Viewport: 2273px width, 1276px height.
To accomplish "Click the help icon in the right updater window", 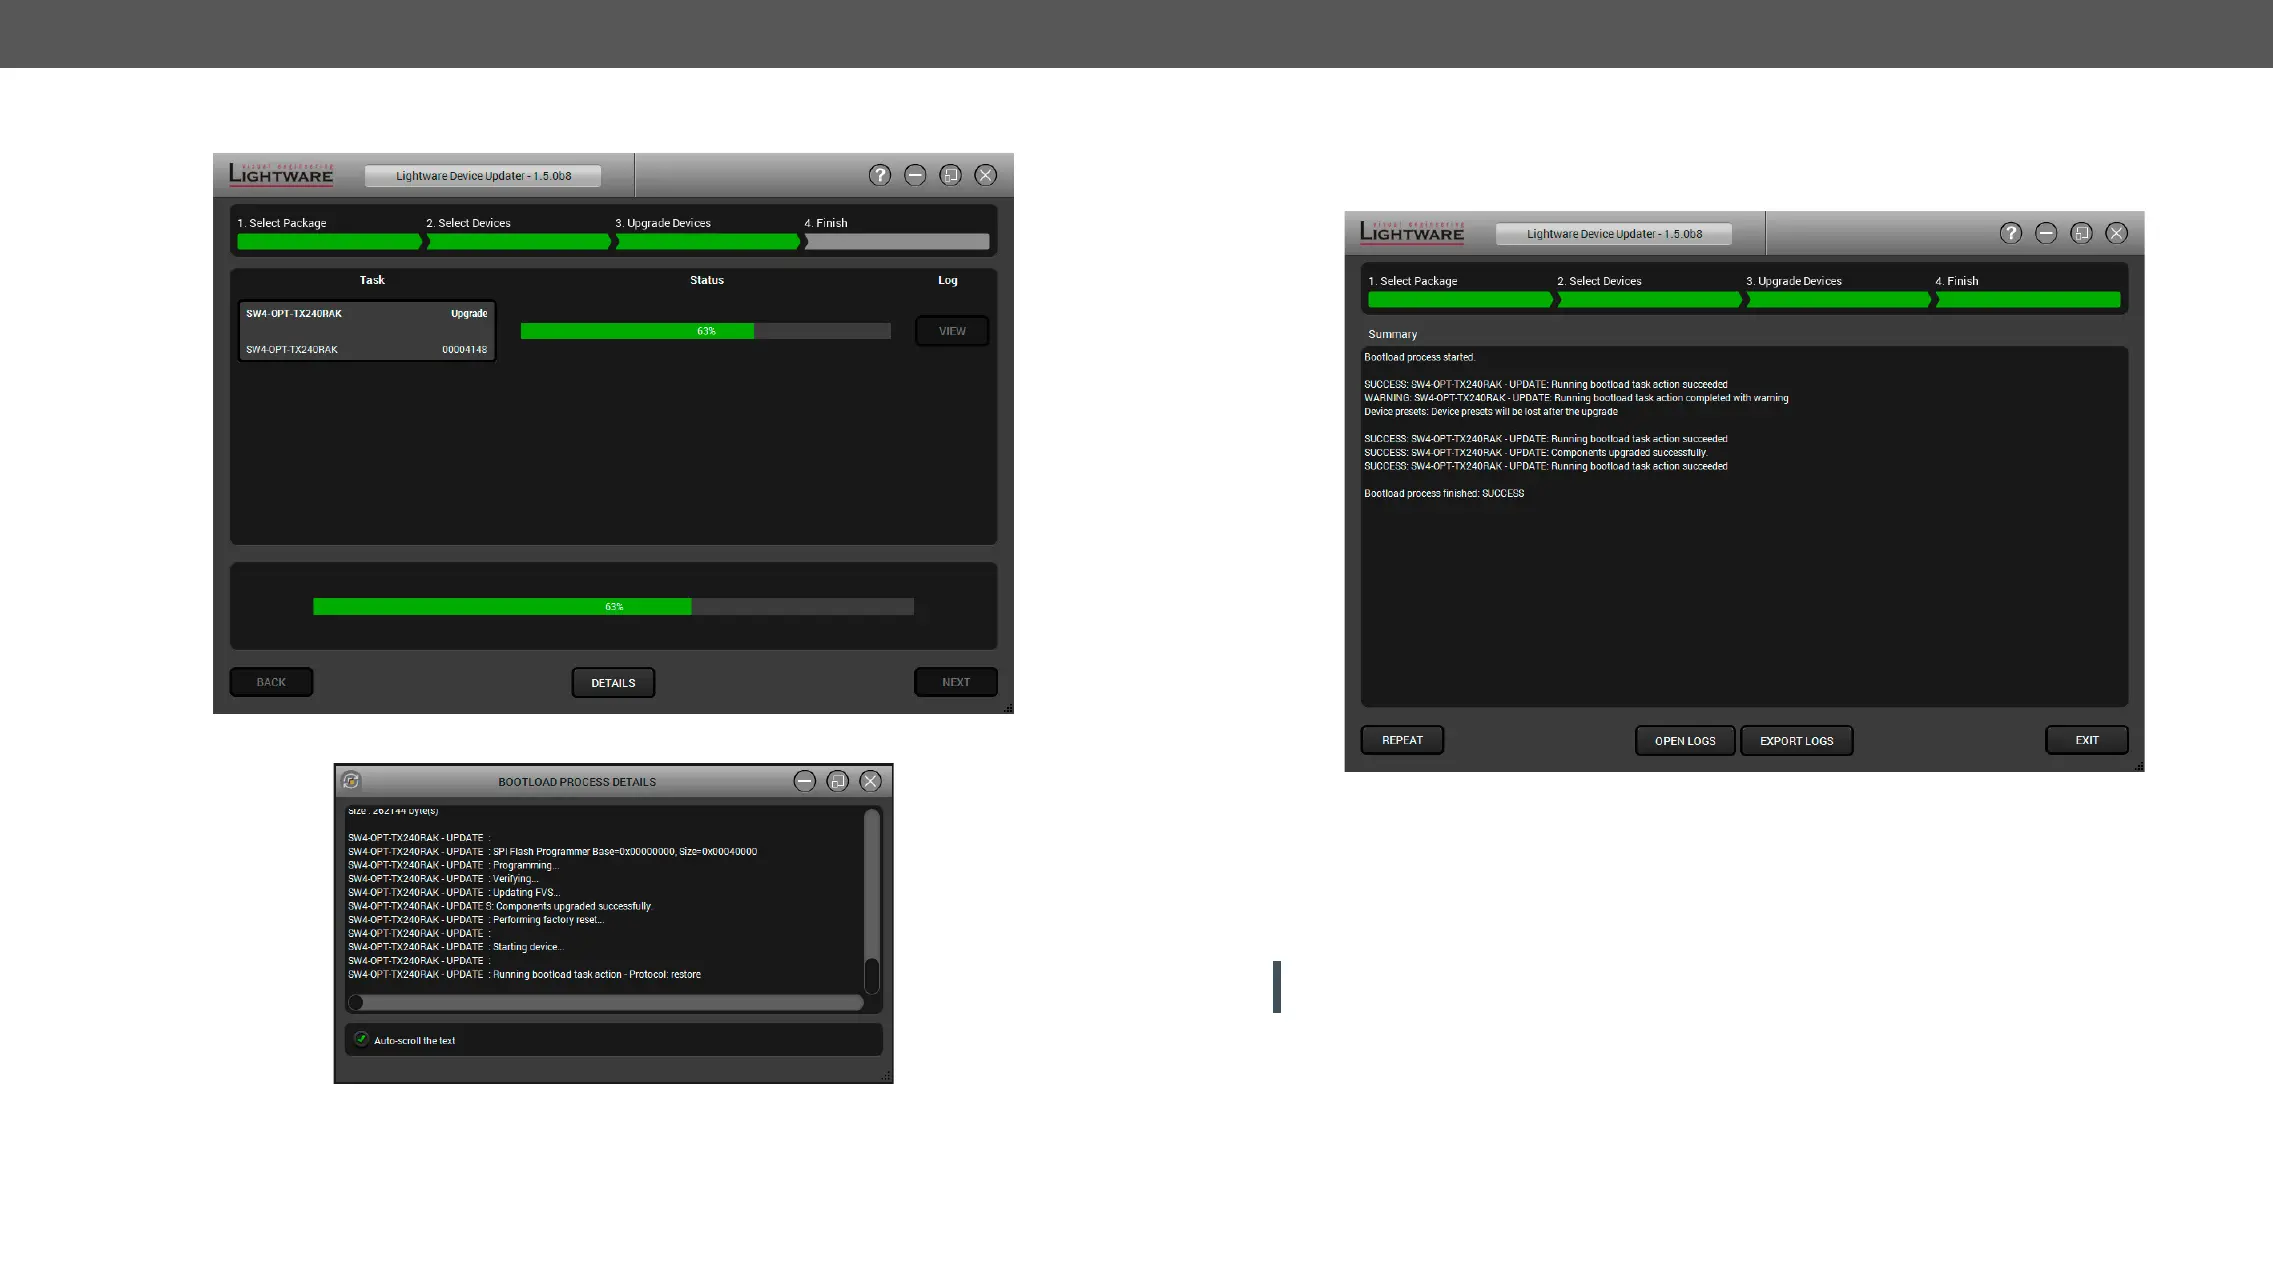I will click(x=2010, y=233).
